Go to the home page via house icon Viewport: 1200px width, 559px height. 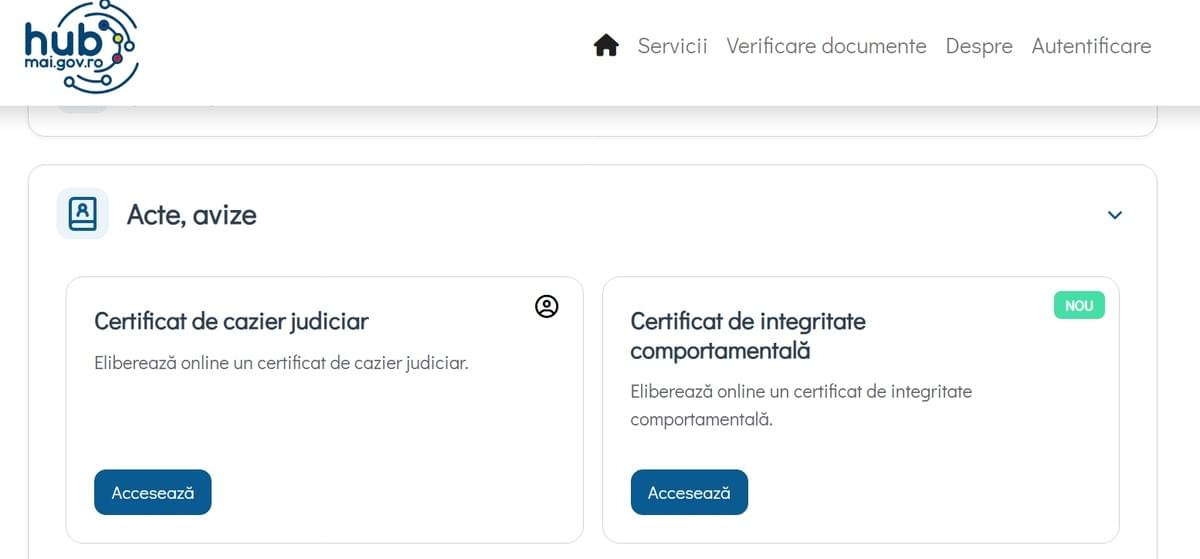click(x=606, y=46)
